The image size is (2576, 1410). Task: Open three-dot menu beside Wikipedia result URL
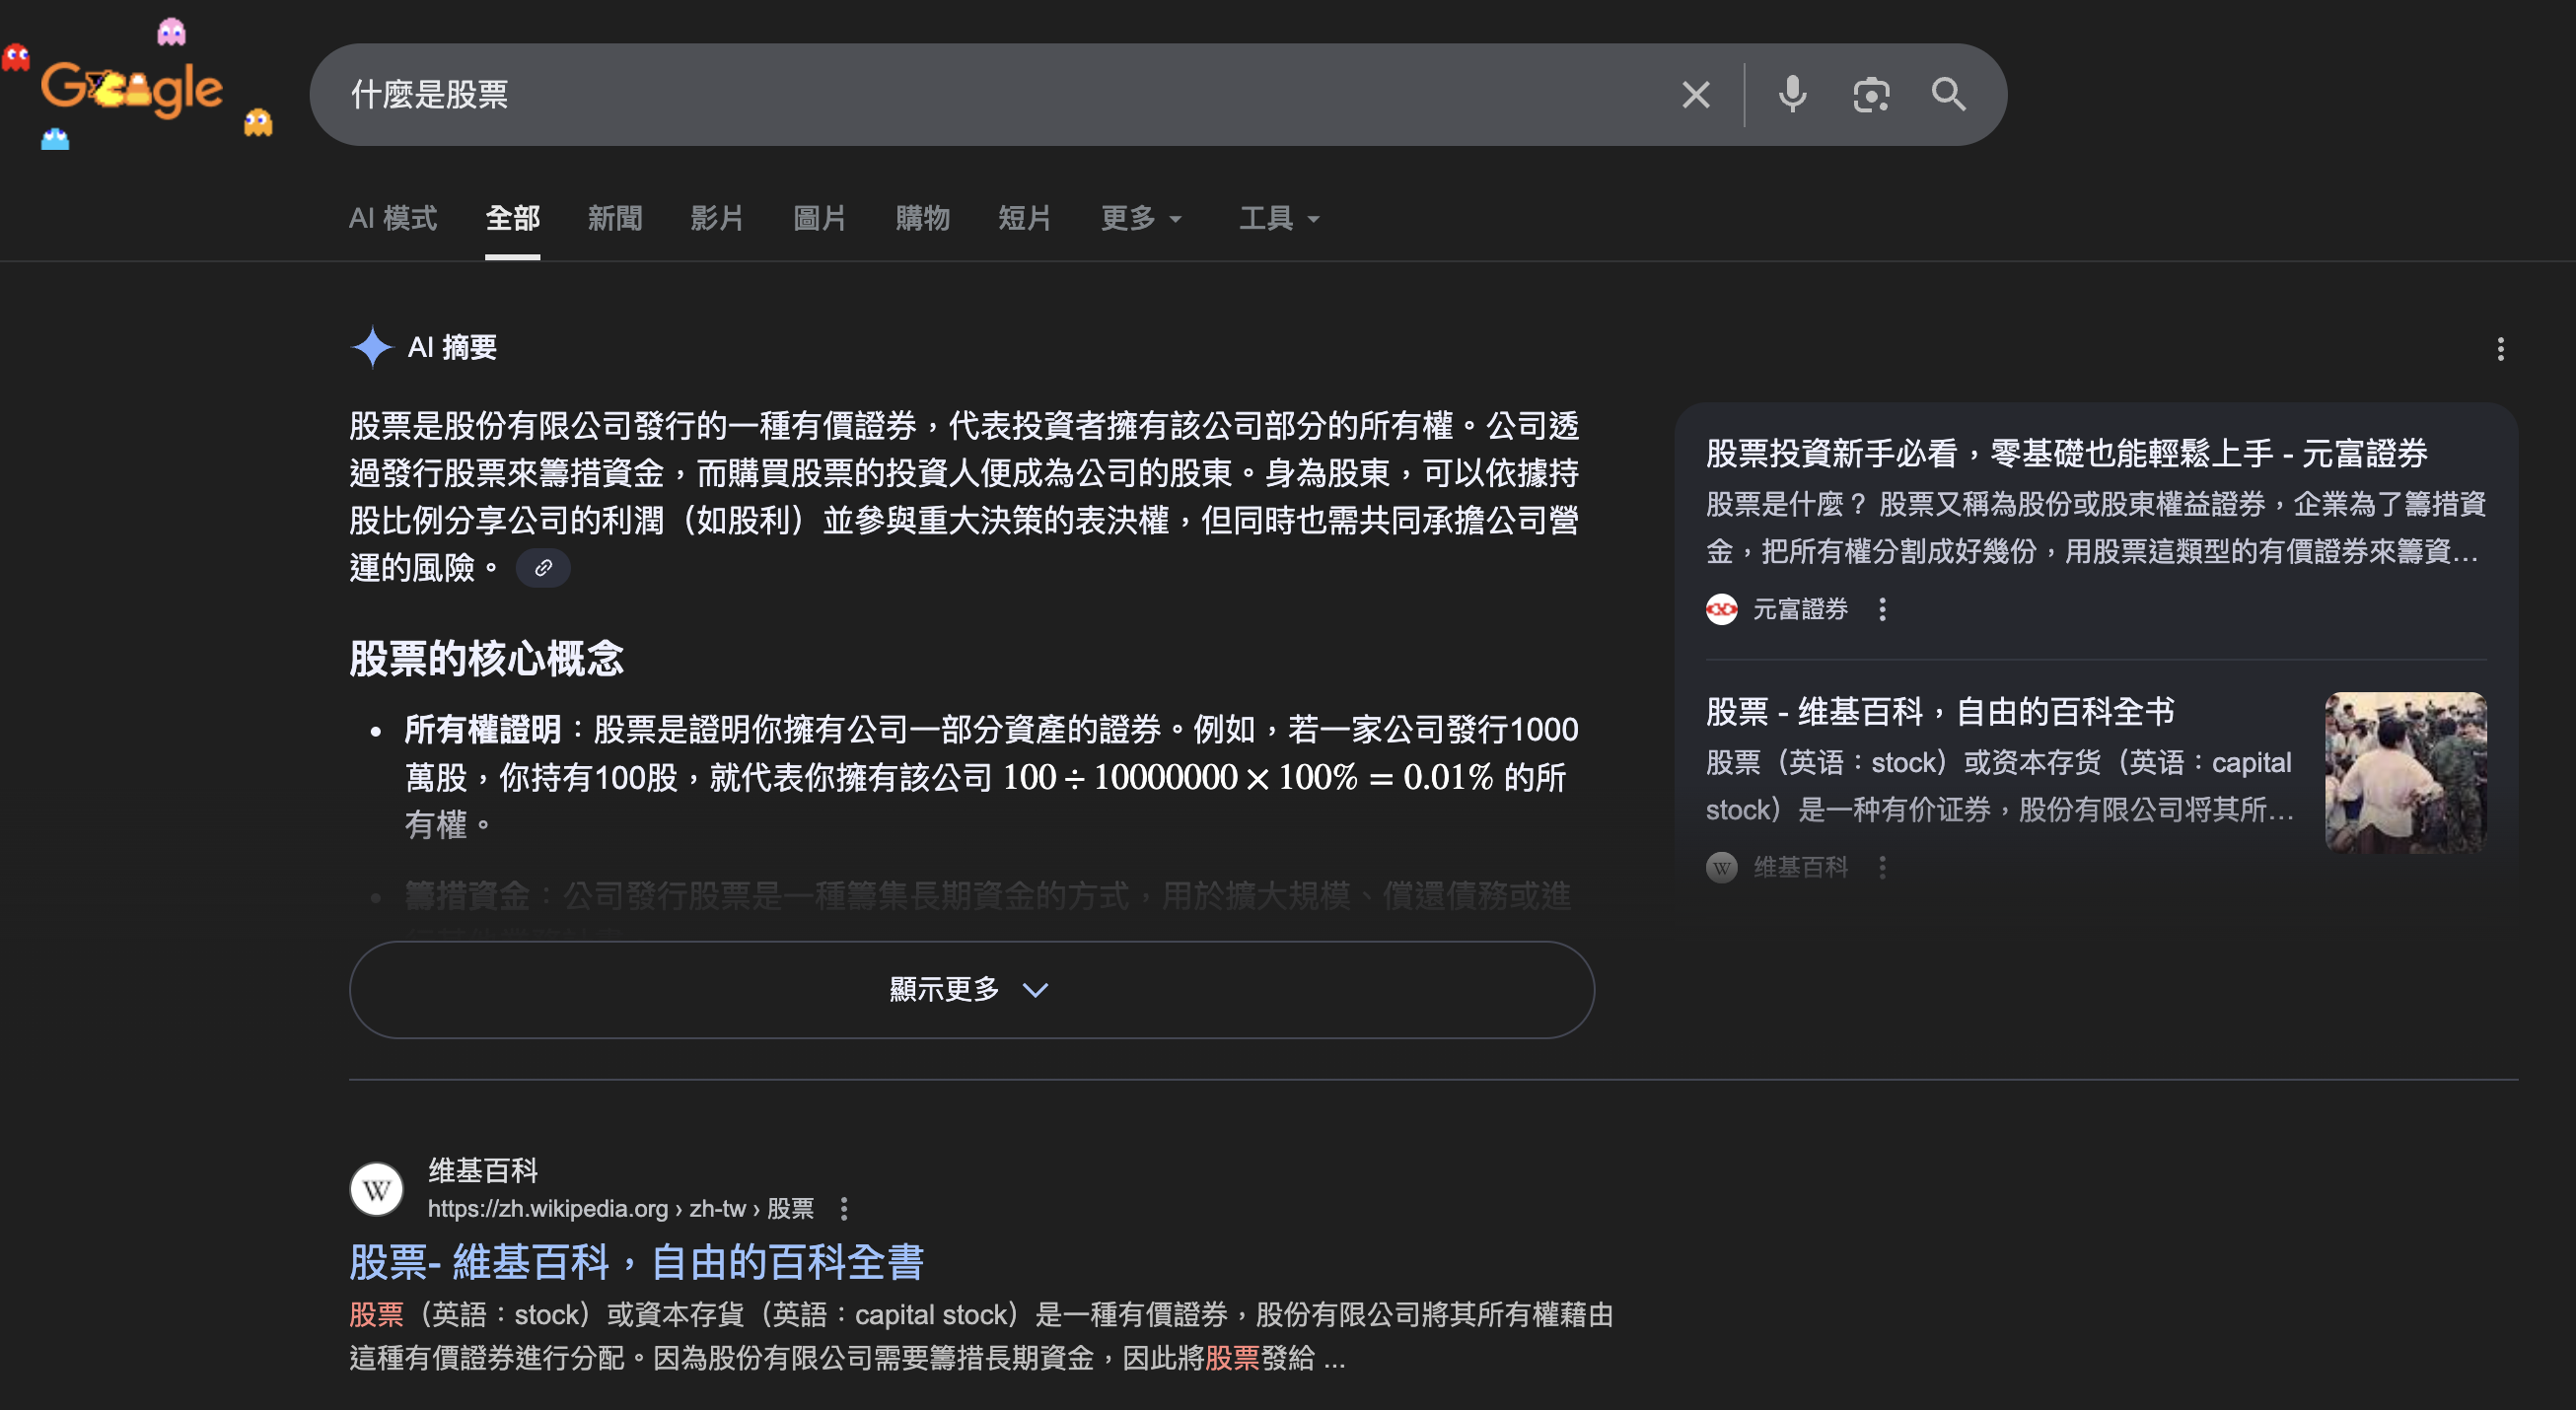click(x=844, y=1209)
